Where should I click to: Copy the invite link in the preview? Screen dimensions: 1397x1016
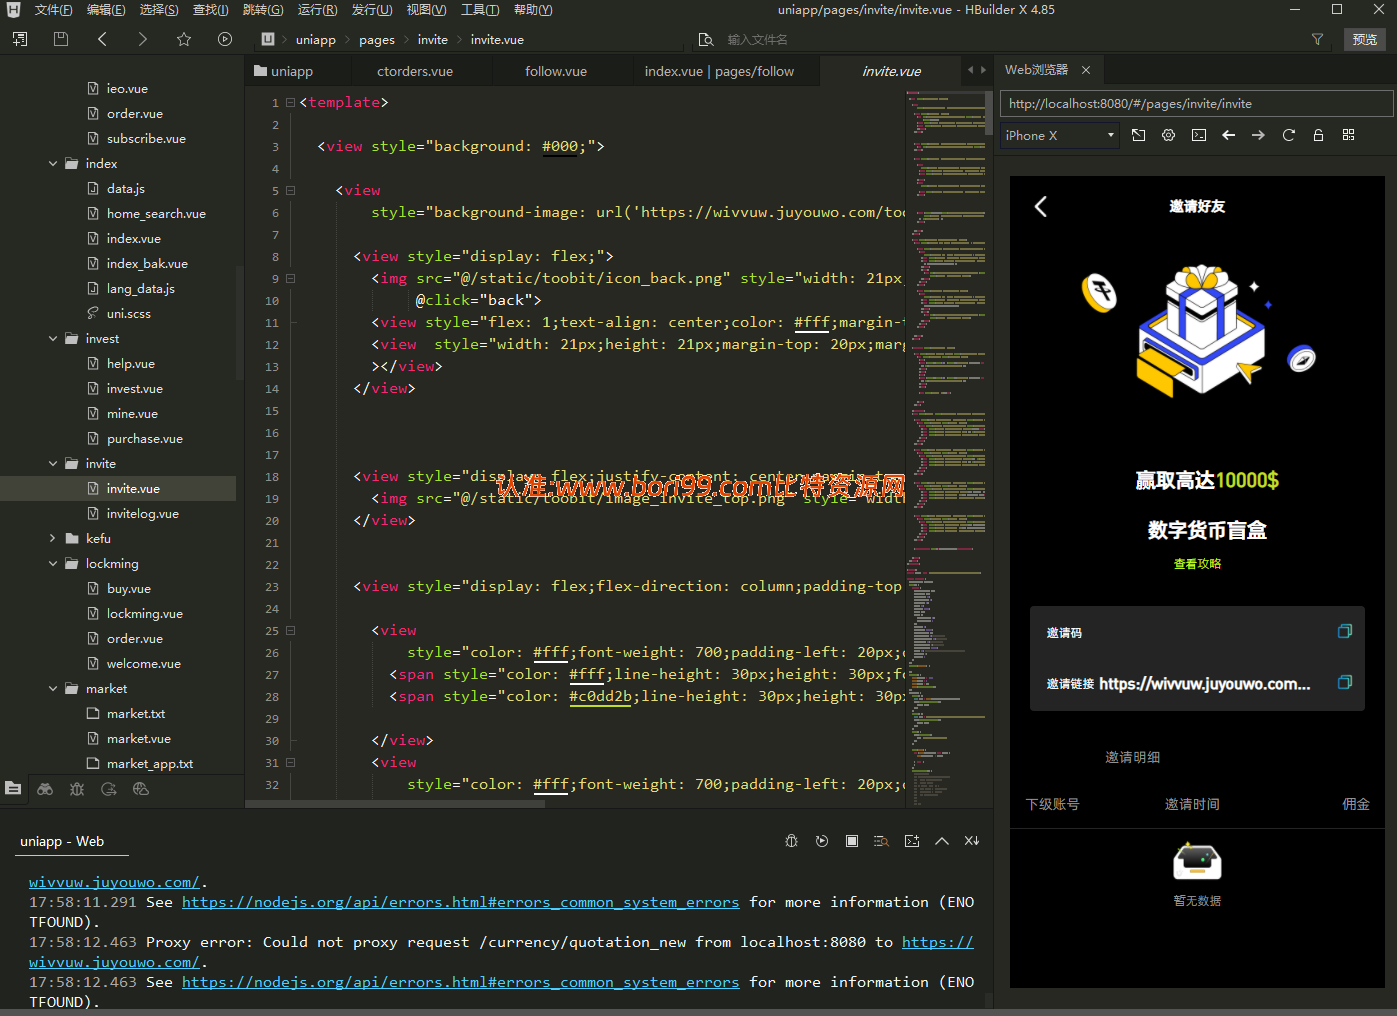click(1345, 682)
